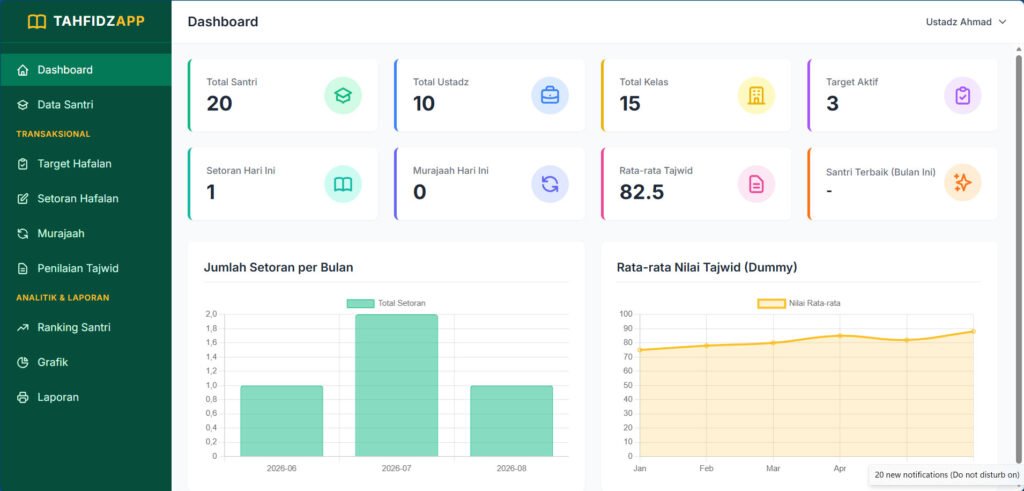Viewport: 1024px width, 491px height.
Task: Expand the Ustadz Ahmad user dropdown
Action: coord(967,22)
